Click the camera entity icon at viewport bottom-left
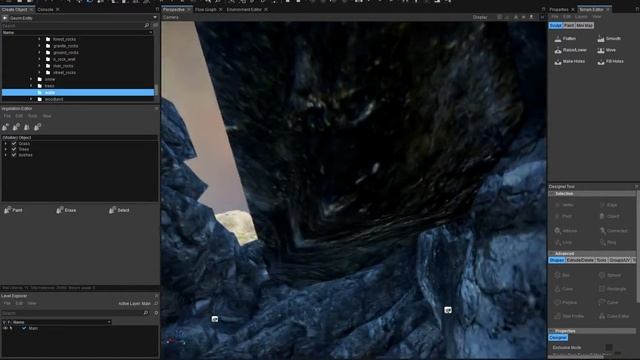This screenshot has width=640, height=360. point(215,319)
